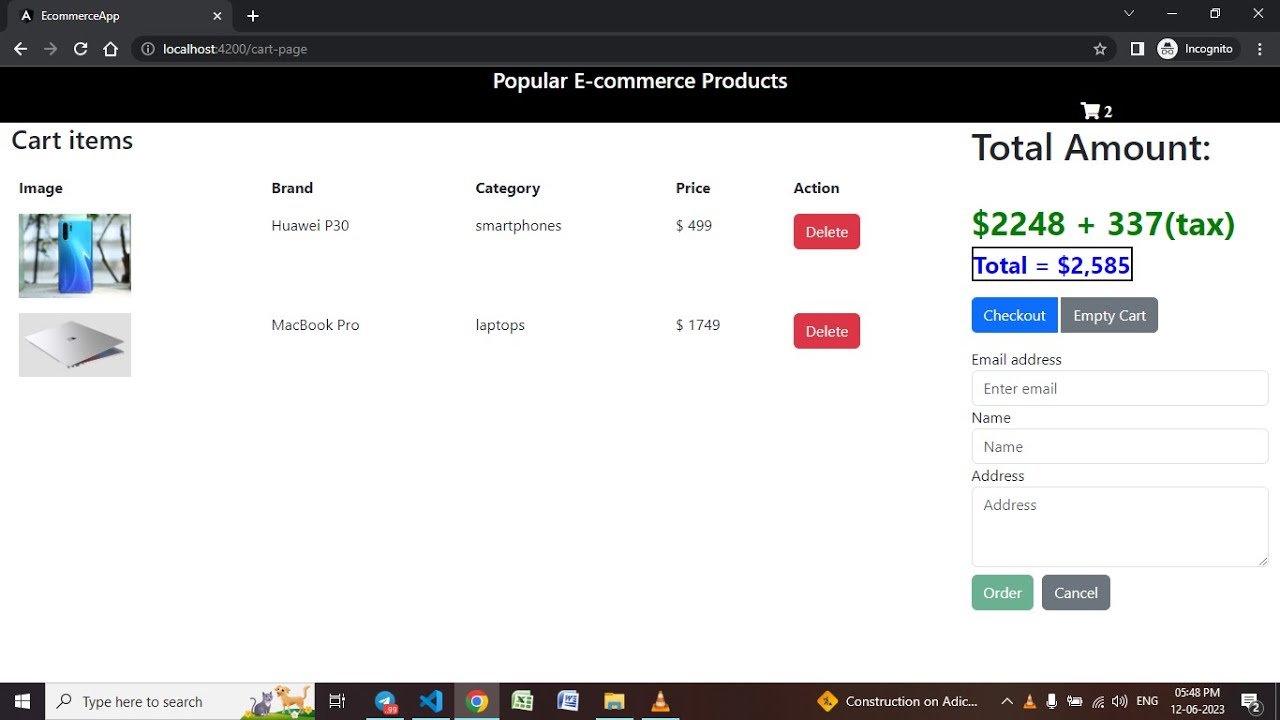The width and height of the screenshot is (1280, 720).
Task: Open VLC media player from taskbar
Action: click(660, 701)
